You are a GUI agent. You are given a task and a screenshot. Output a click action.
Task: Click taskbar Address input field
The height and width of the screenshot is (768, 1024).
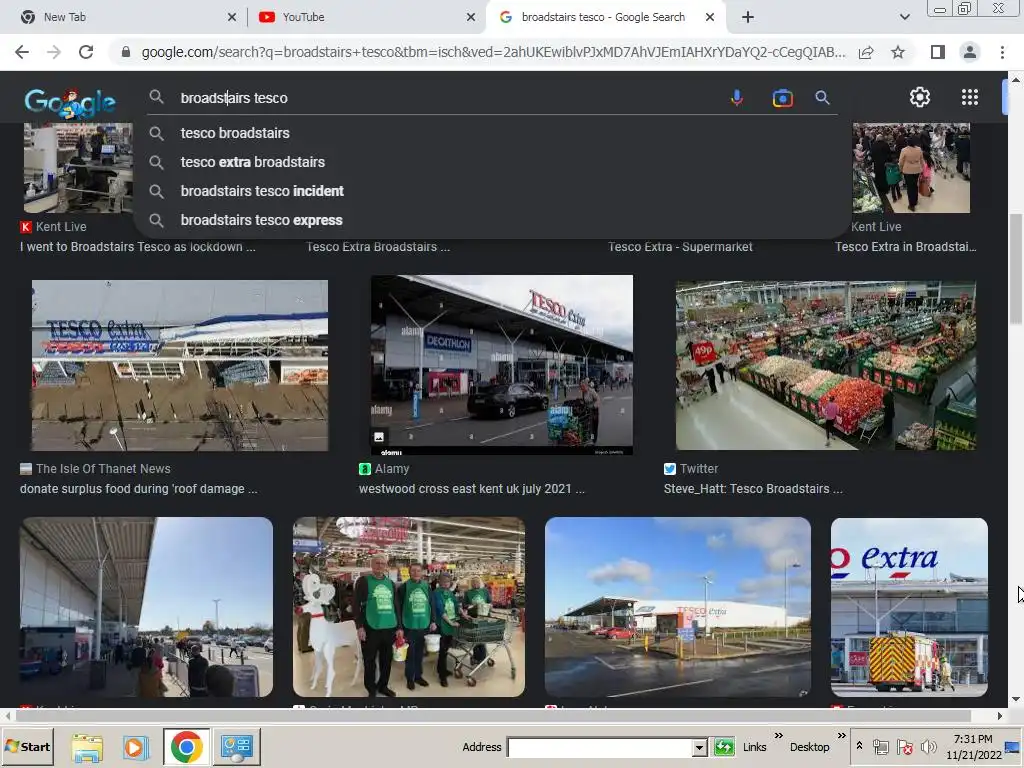pyautogui.click(x=600, y=747)
